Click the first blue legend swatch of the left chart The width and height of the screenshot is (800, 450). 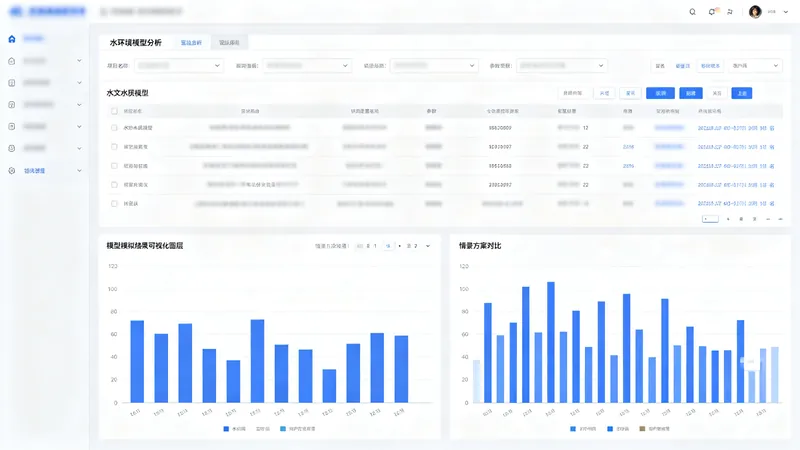click(226, 429)
